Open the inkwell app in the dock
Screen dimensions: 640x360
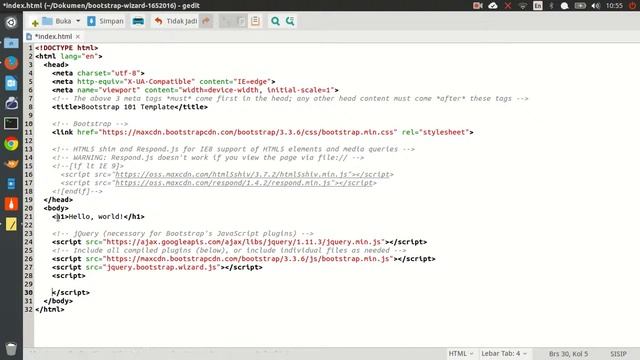(x=11, y=103)
